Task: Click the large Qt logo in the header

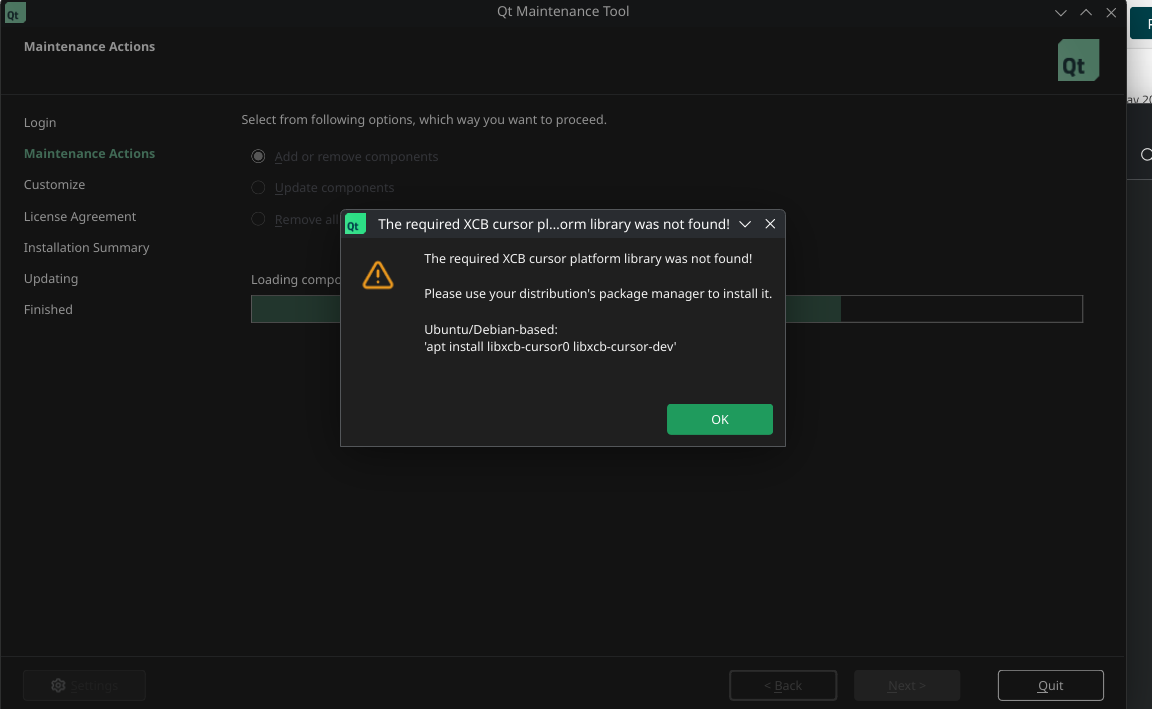Action: [1077, 60]
